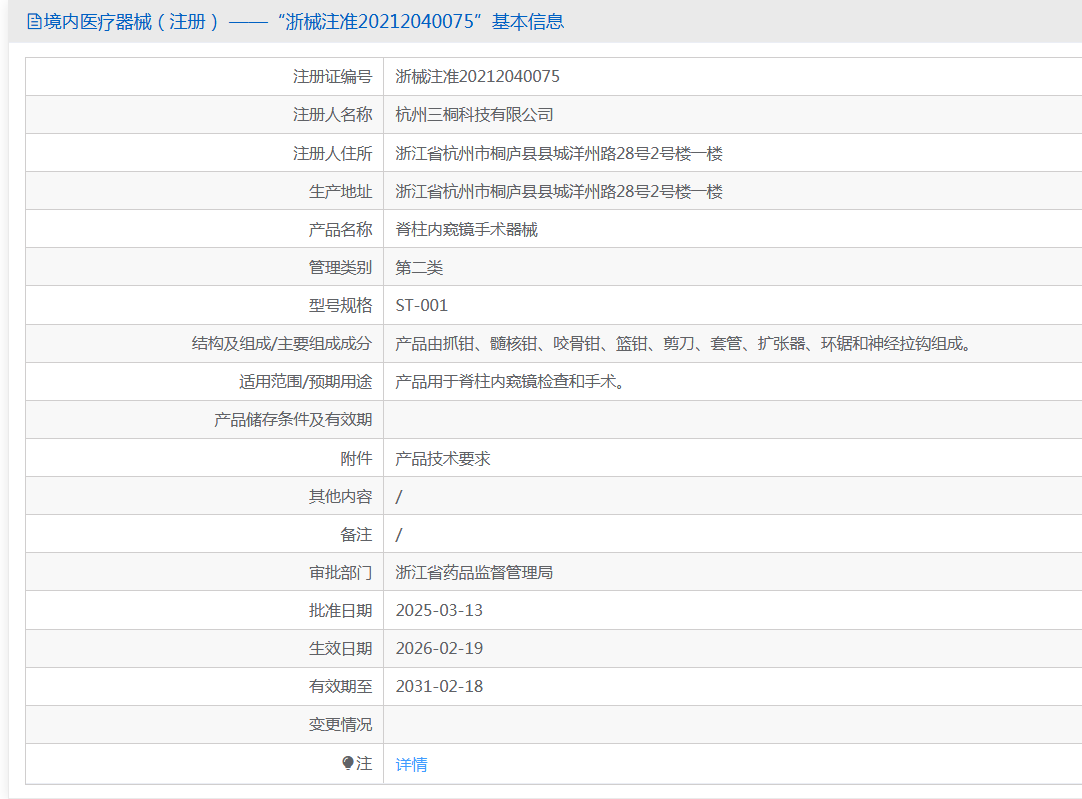Click the page title 境内医疗器械（注册）基本信息

coord(304,21)
